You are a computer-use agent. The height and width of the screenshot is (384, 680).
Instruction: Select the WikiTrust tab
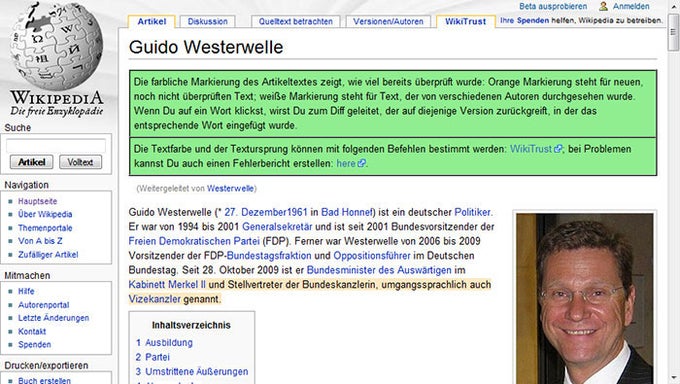pos(465,21)
